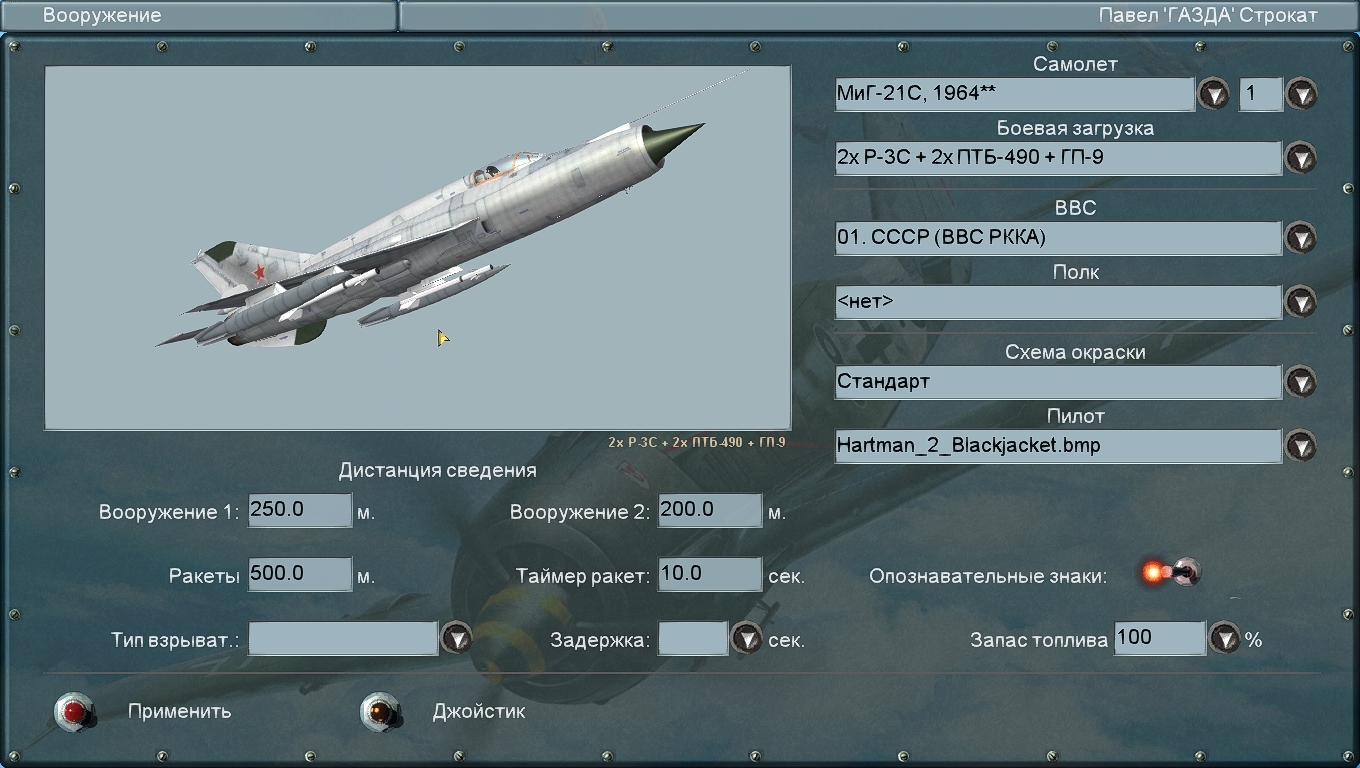1360x768 pixels.
Task: Open the ВВС air force dropdown arrow
Action: (1301, 238)
